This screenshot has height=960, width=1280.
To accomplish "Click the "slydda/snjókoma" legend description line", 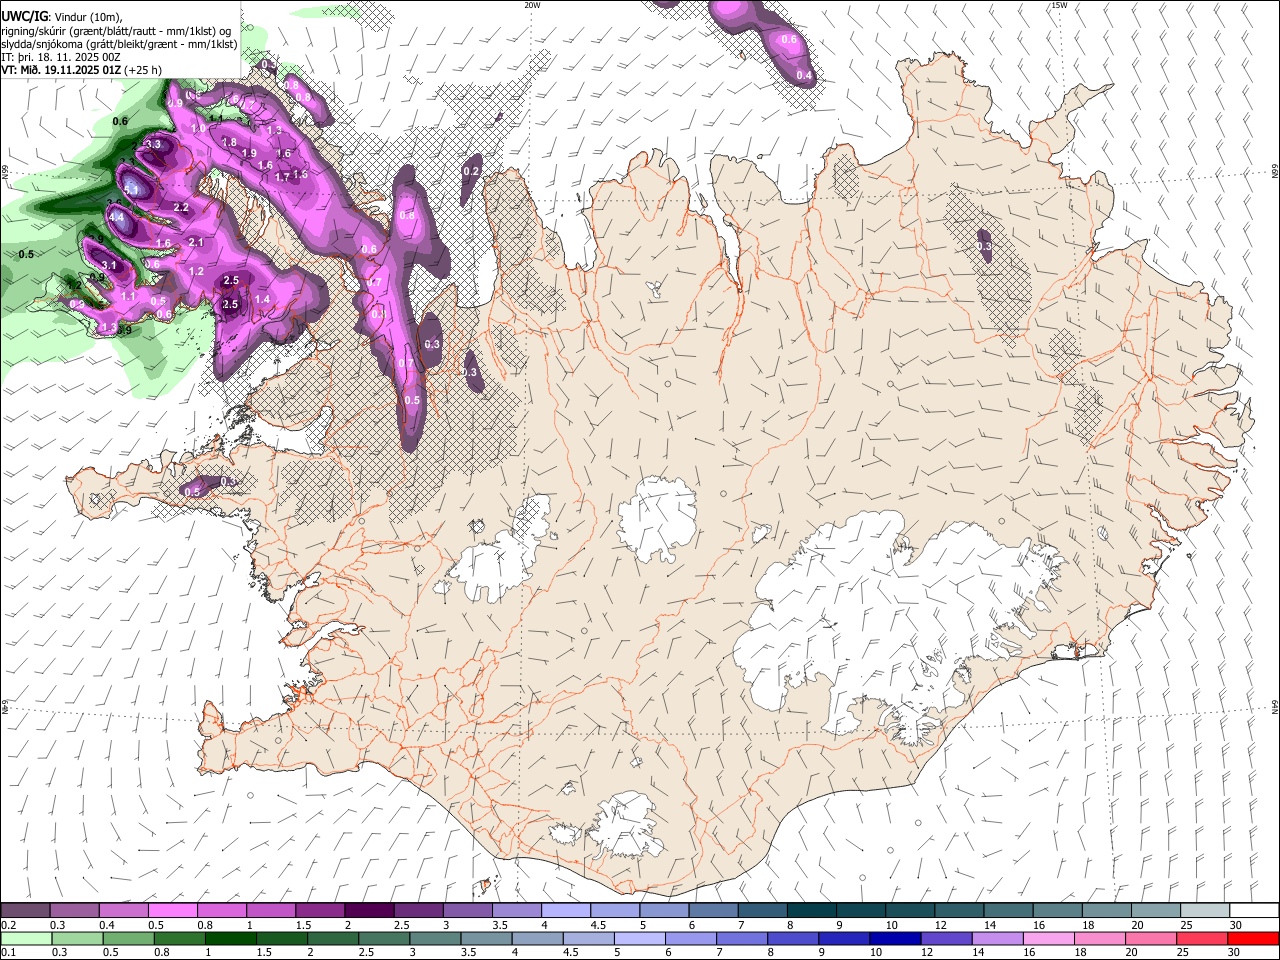I will (x=119, y=44).
